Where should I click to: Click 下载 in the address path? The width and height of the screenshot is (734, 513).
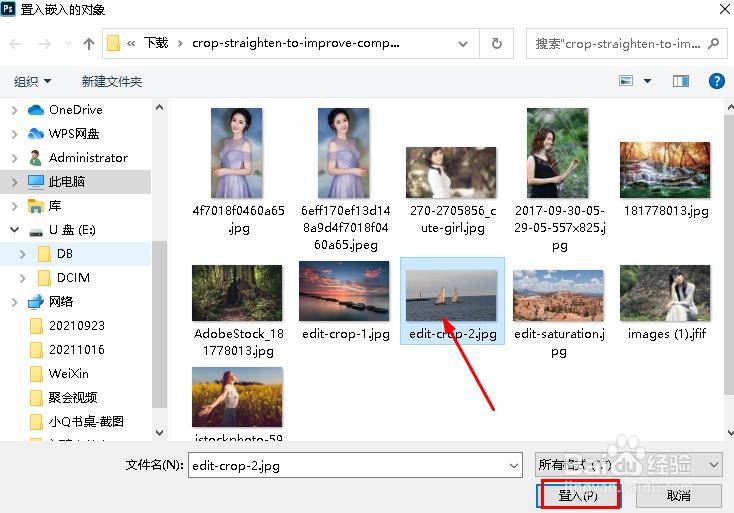point(155,43)
